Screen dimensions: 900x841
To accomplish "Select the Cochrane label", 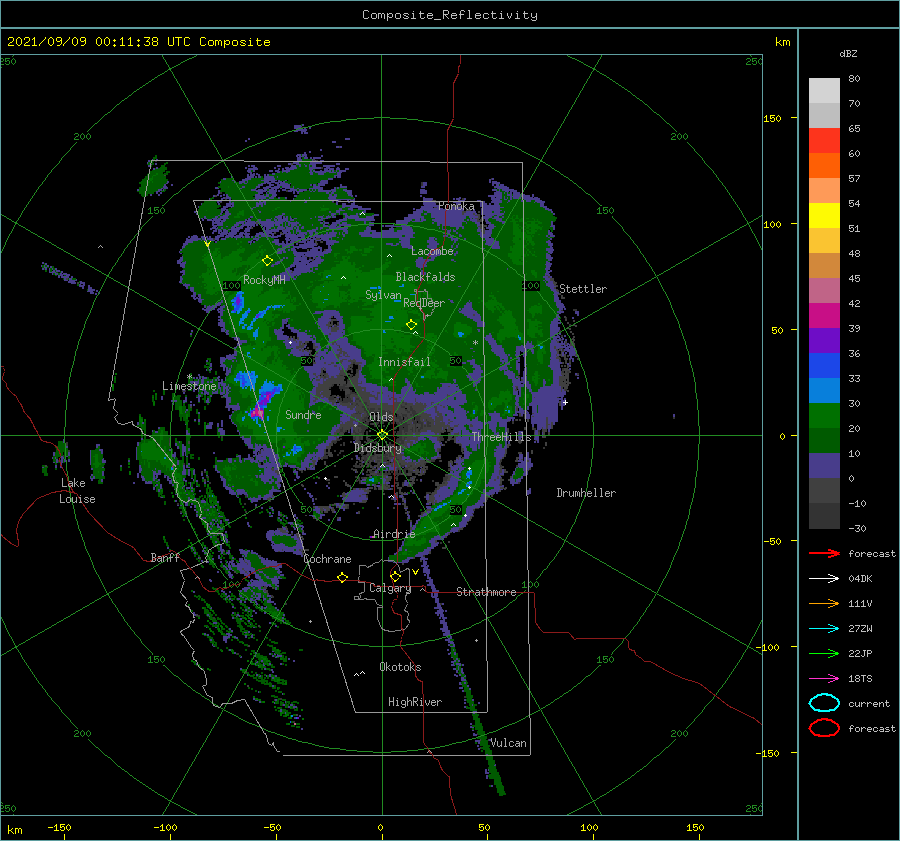I will 327,559.
